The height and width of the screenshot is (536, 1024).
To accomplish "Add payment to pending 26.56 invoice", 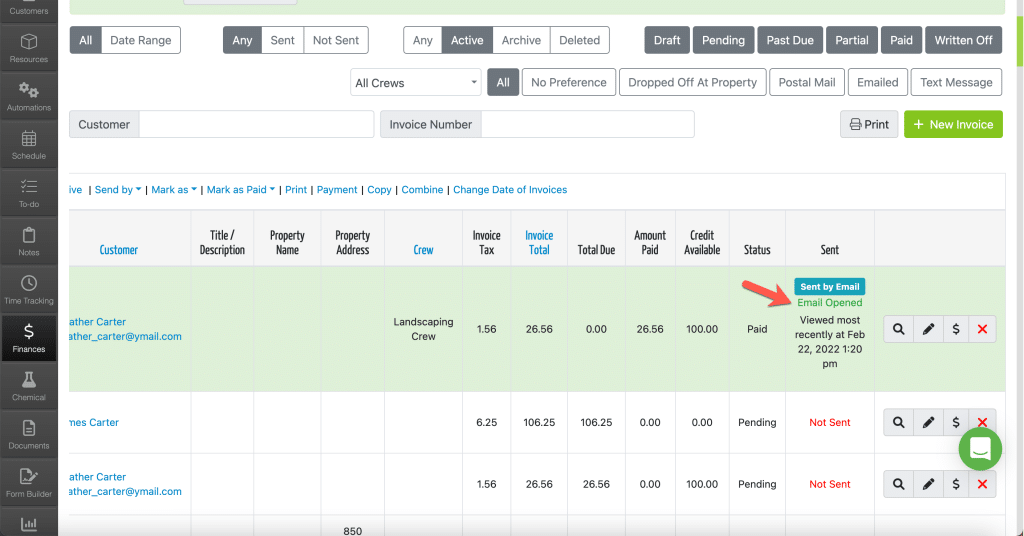I will point(955,484).
